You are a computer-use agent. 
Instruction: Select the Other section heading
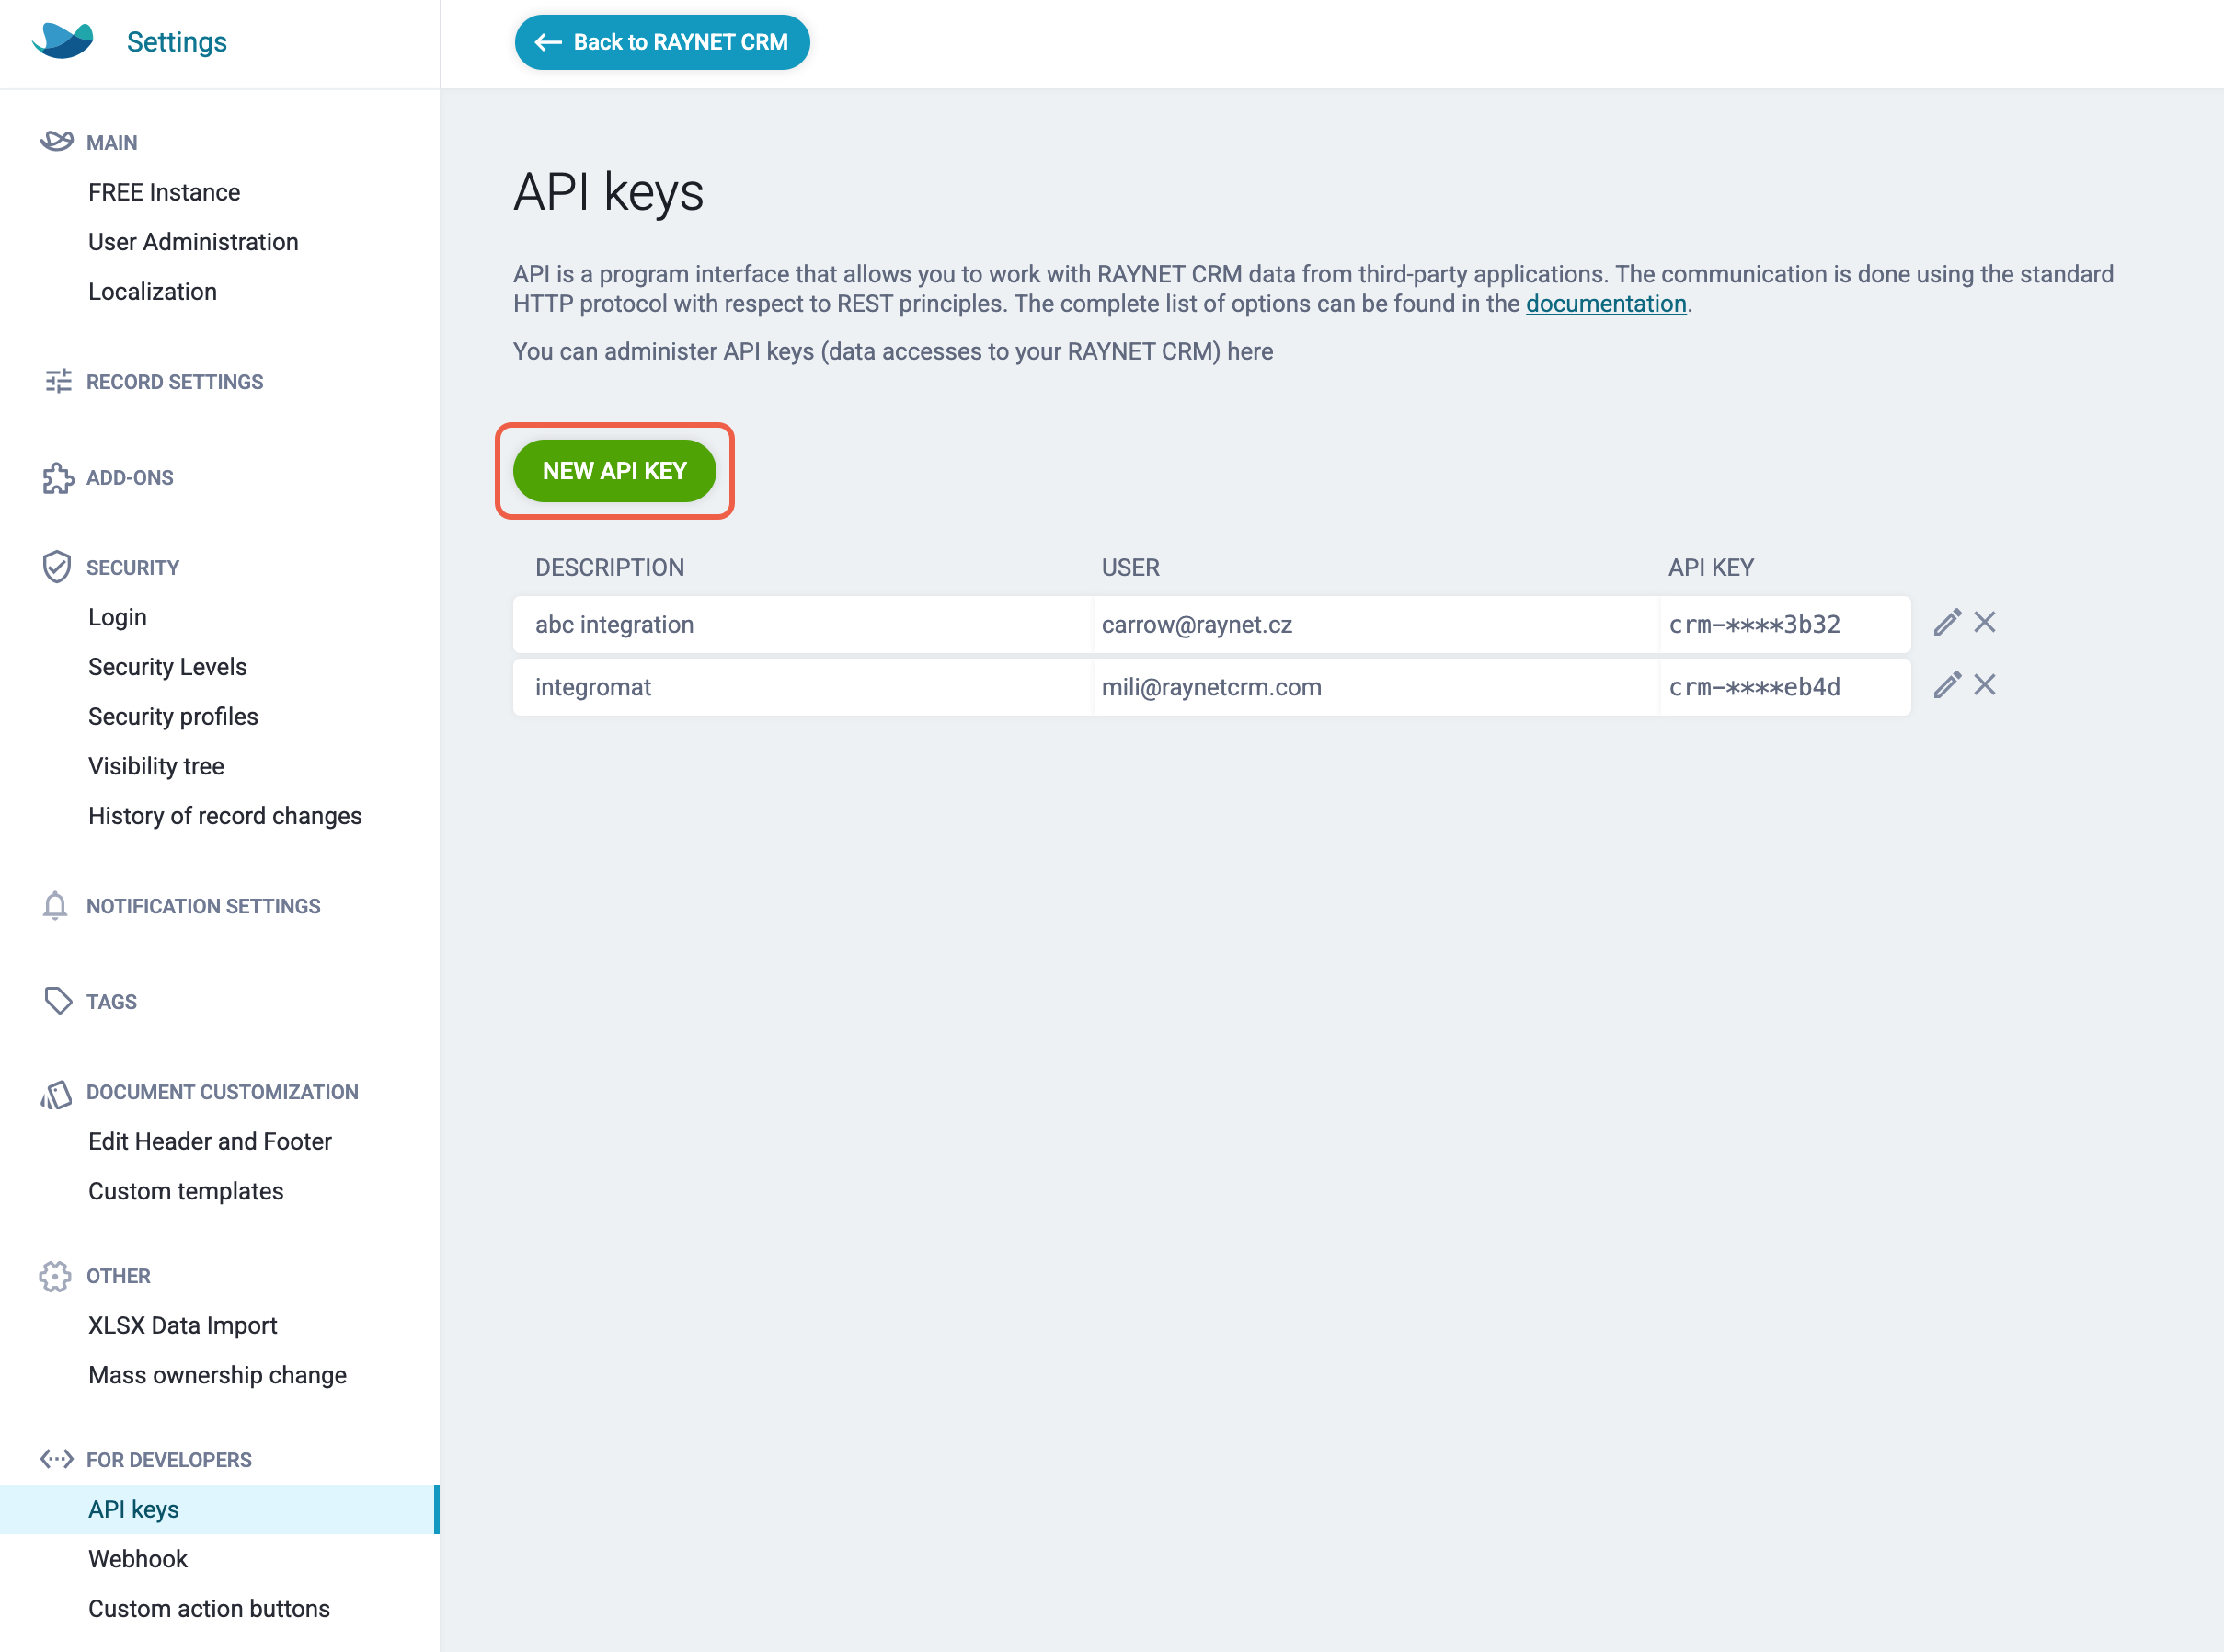click(118, 1276)
